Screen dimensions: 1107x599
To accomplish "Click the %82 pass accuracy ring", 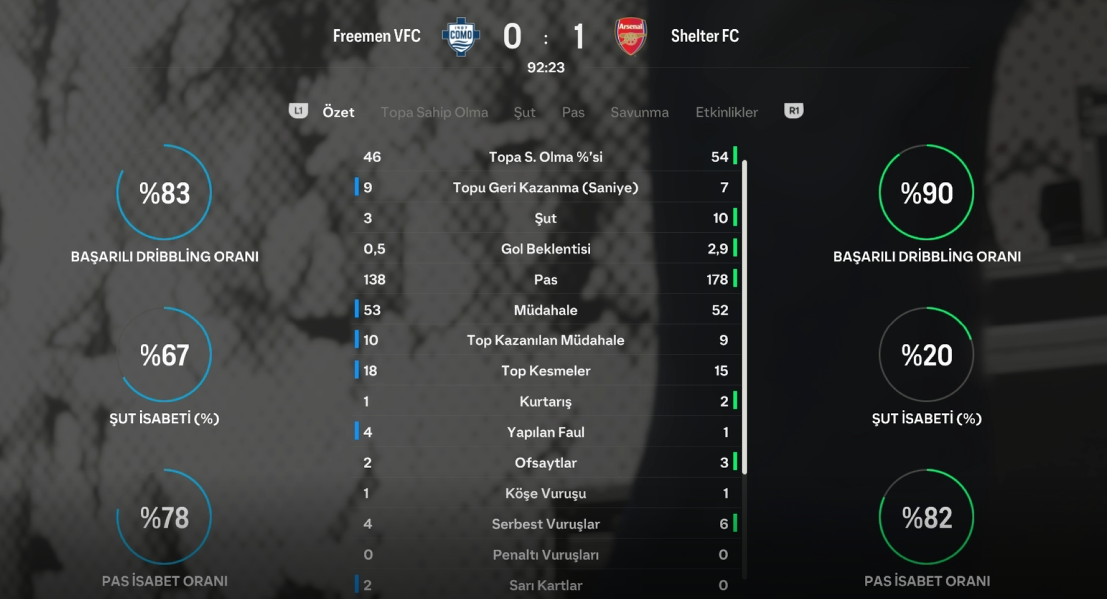I will click(x=926, y=517).
